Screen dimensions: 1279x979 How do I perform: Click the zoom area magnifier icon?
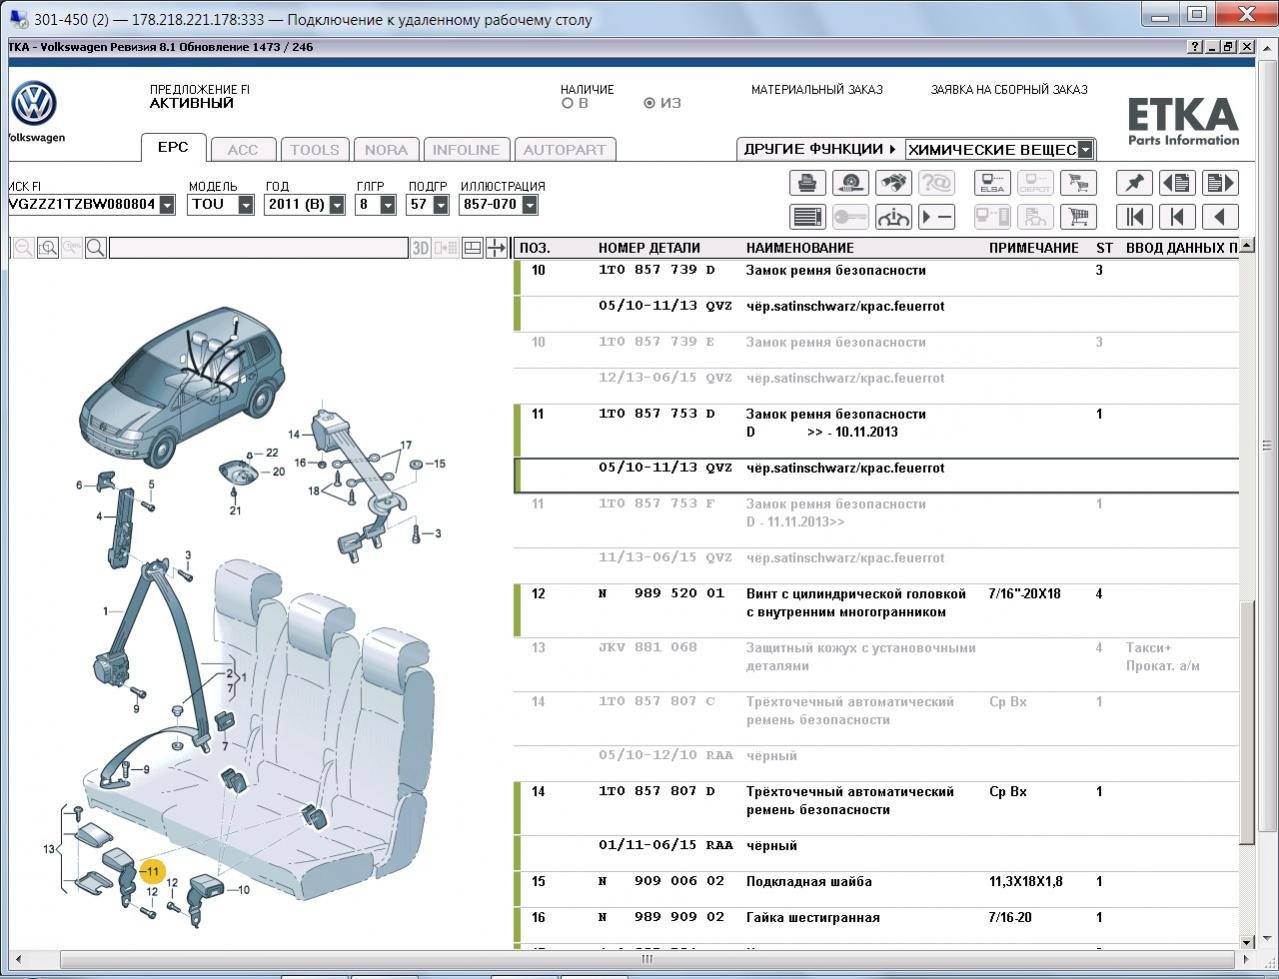47,248
